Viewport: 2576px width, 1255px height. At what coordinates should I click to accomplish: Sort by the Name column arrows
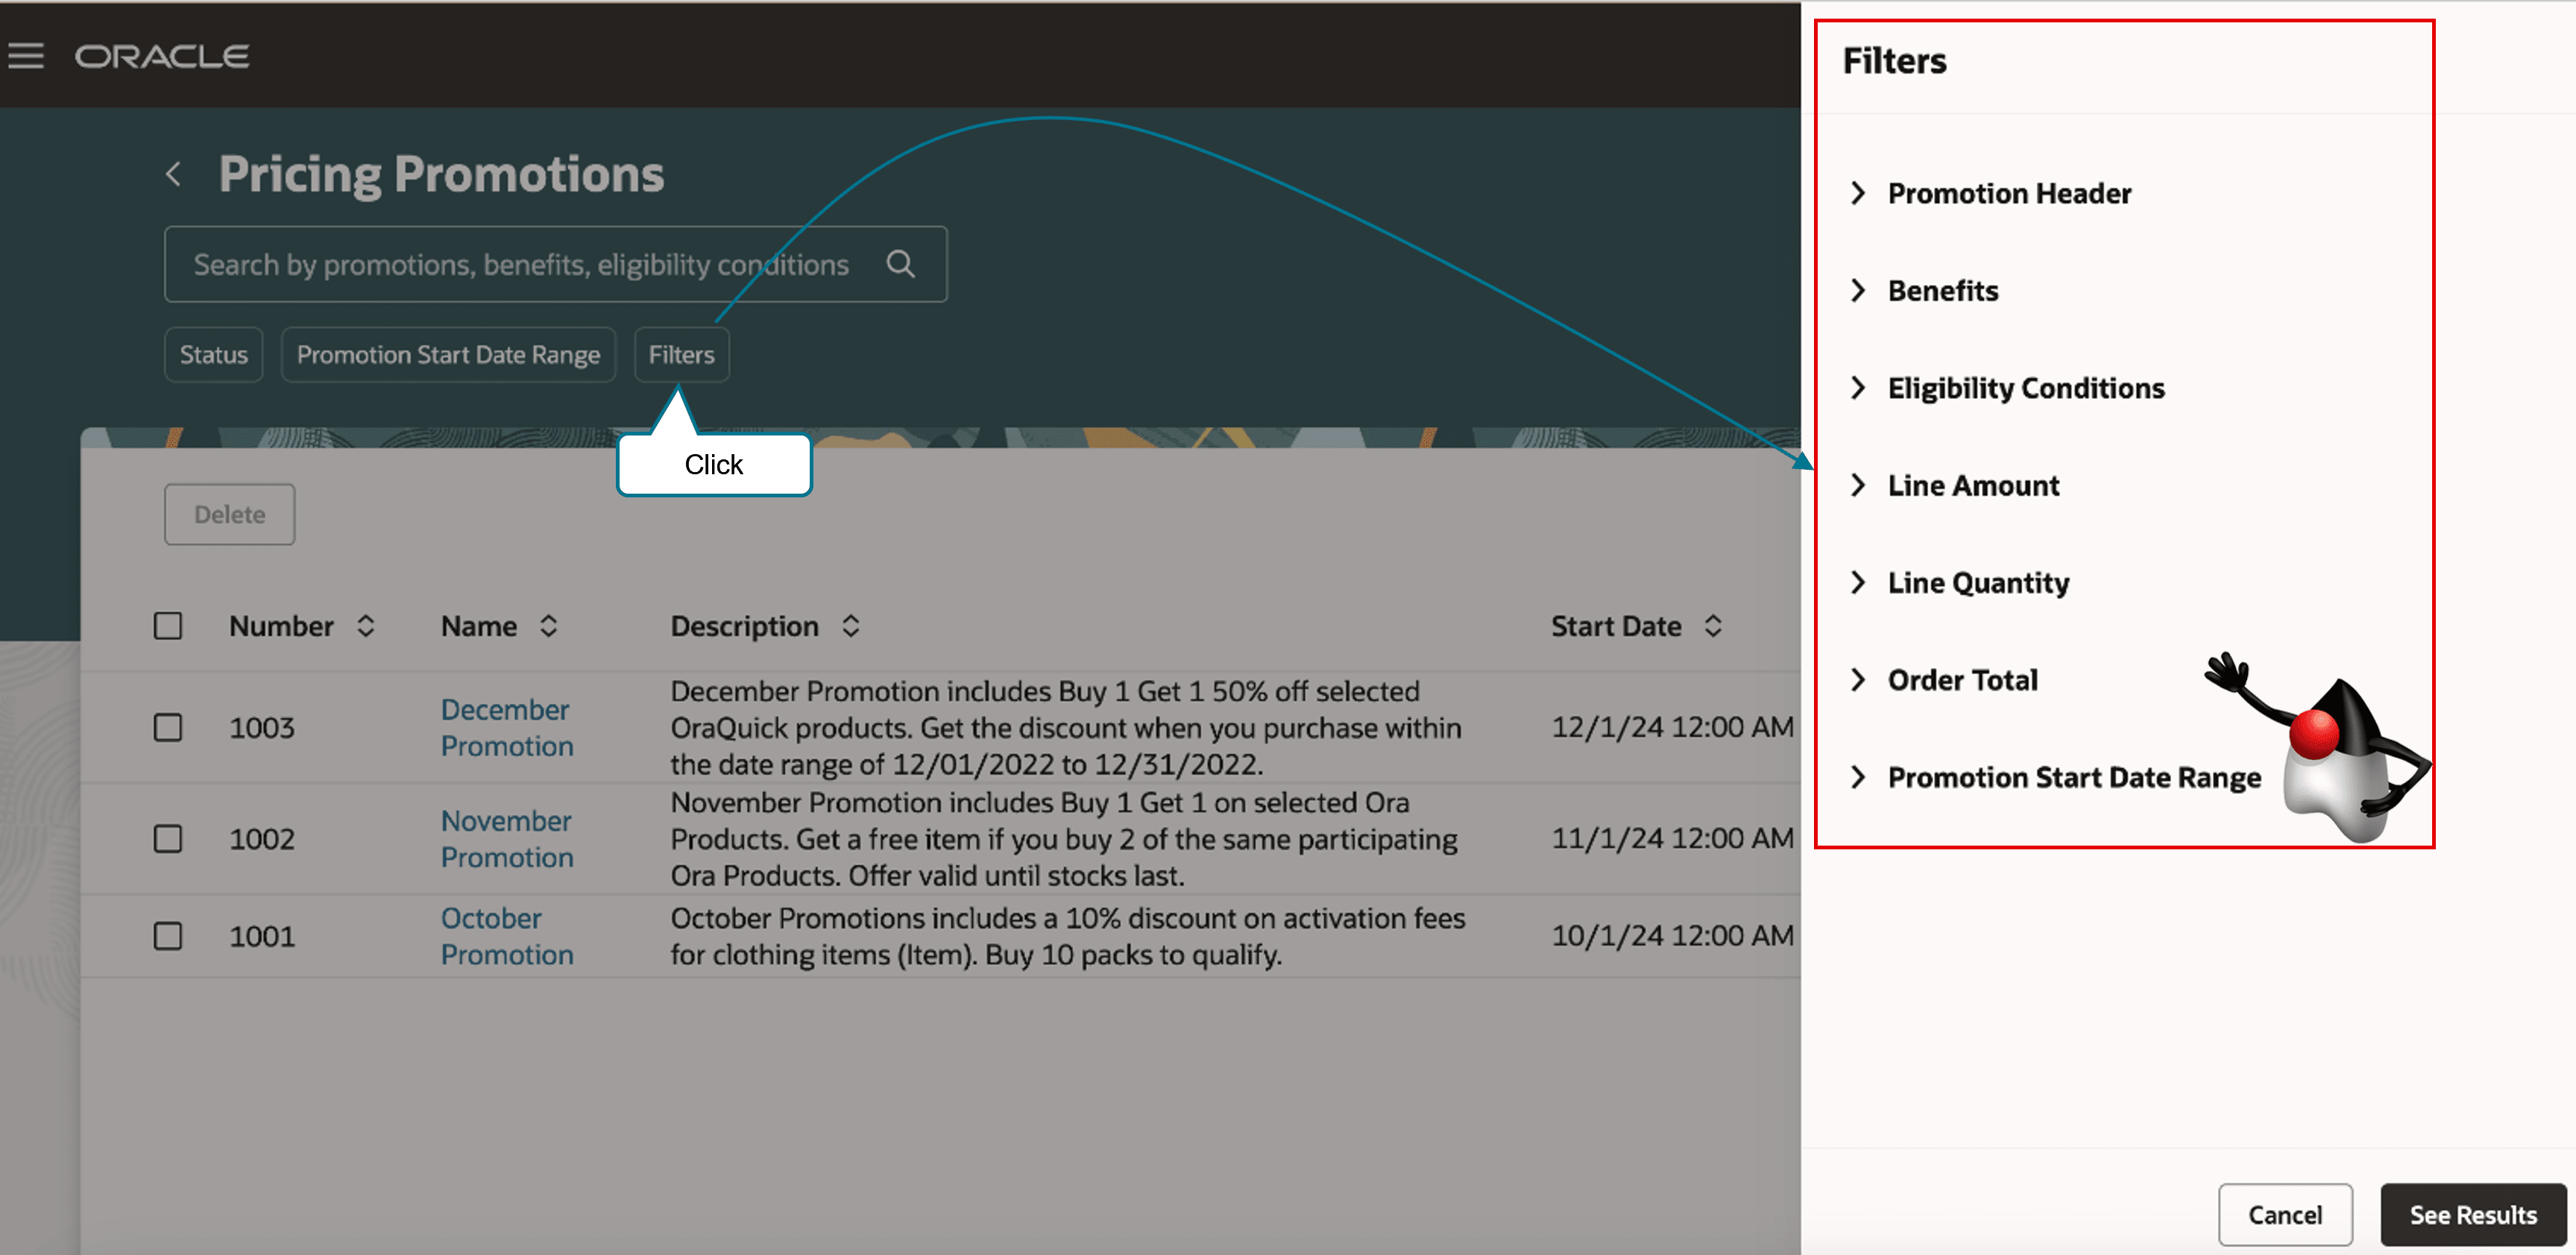click(x=549, y=626)
